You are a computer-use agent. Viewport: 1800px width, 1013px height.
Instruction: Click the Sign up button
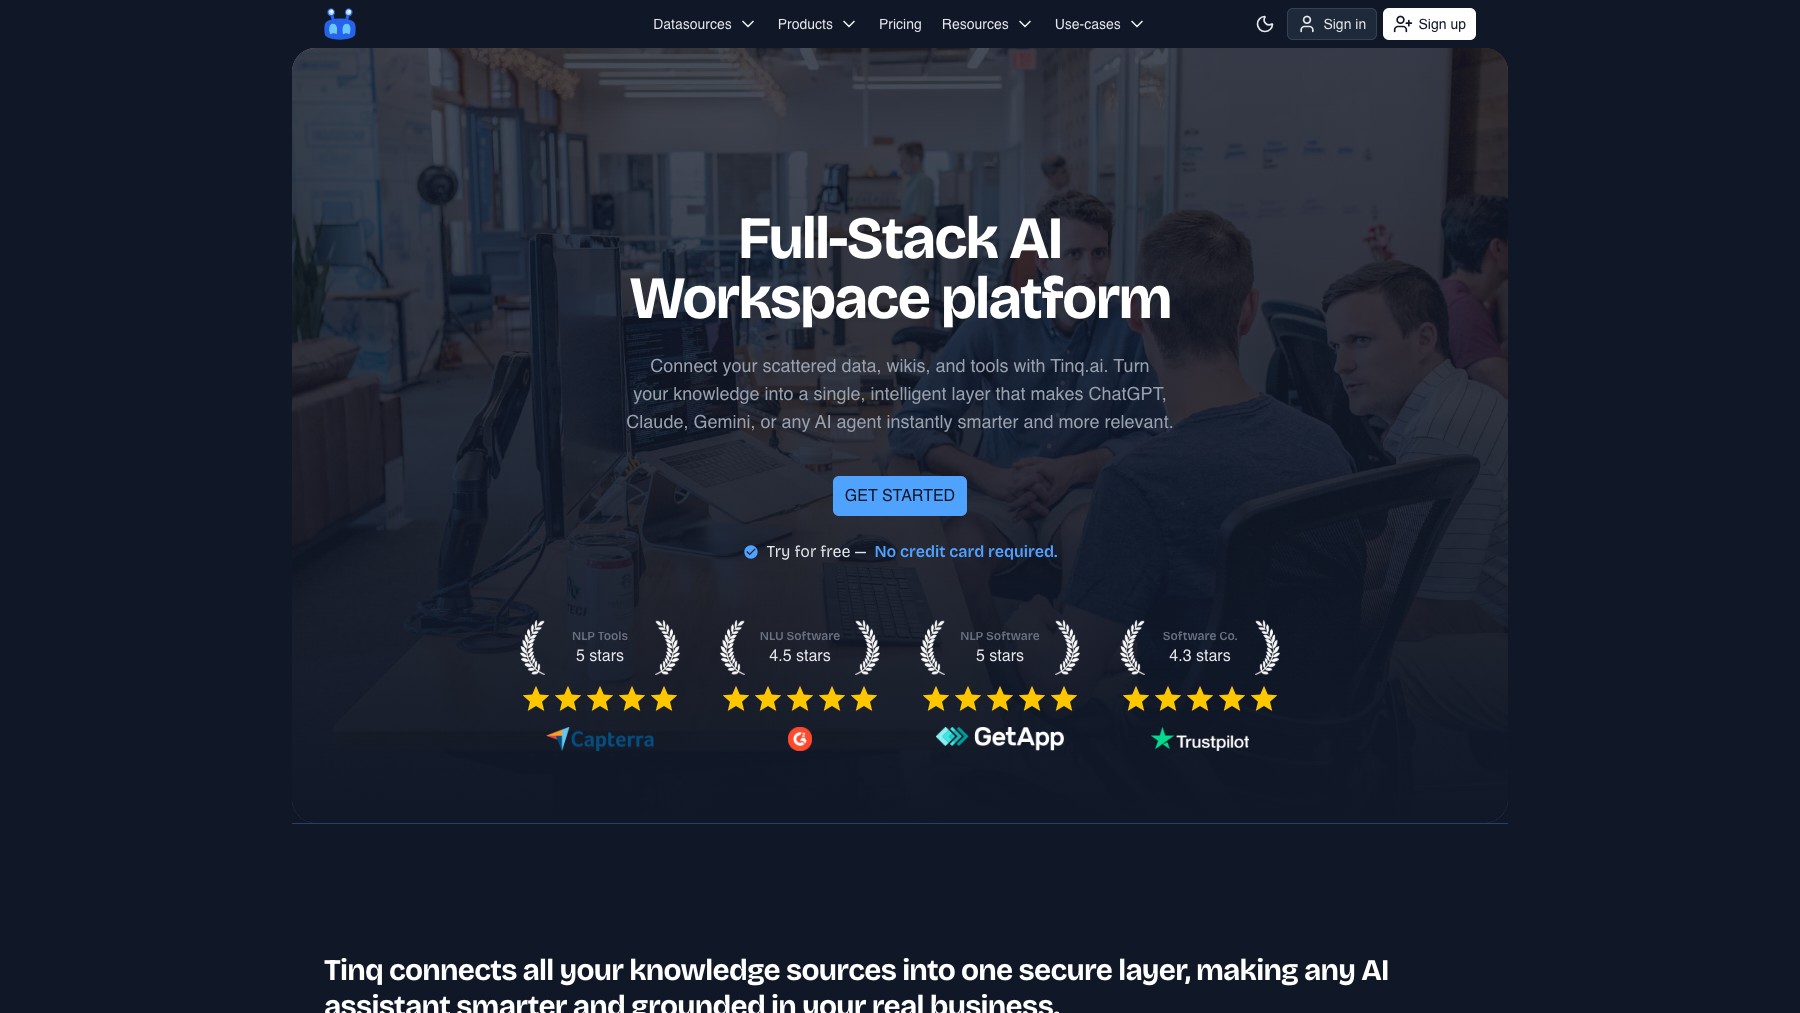pos(1429,24)
